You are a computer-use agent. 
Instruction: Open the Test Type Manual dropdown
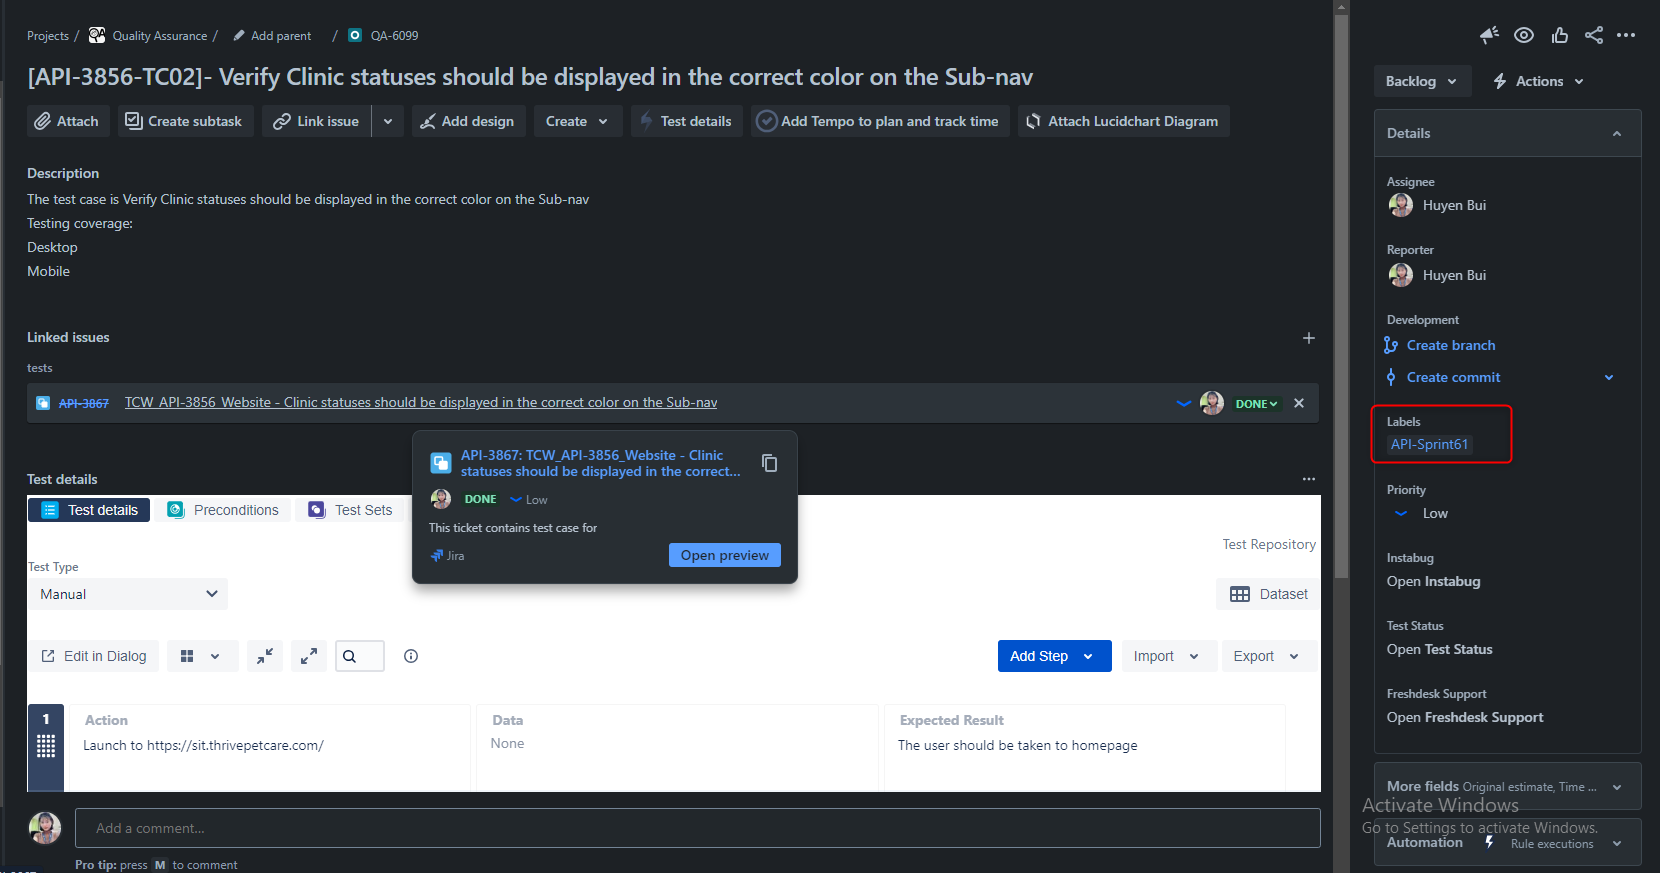point(128,594)
